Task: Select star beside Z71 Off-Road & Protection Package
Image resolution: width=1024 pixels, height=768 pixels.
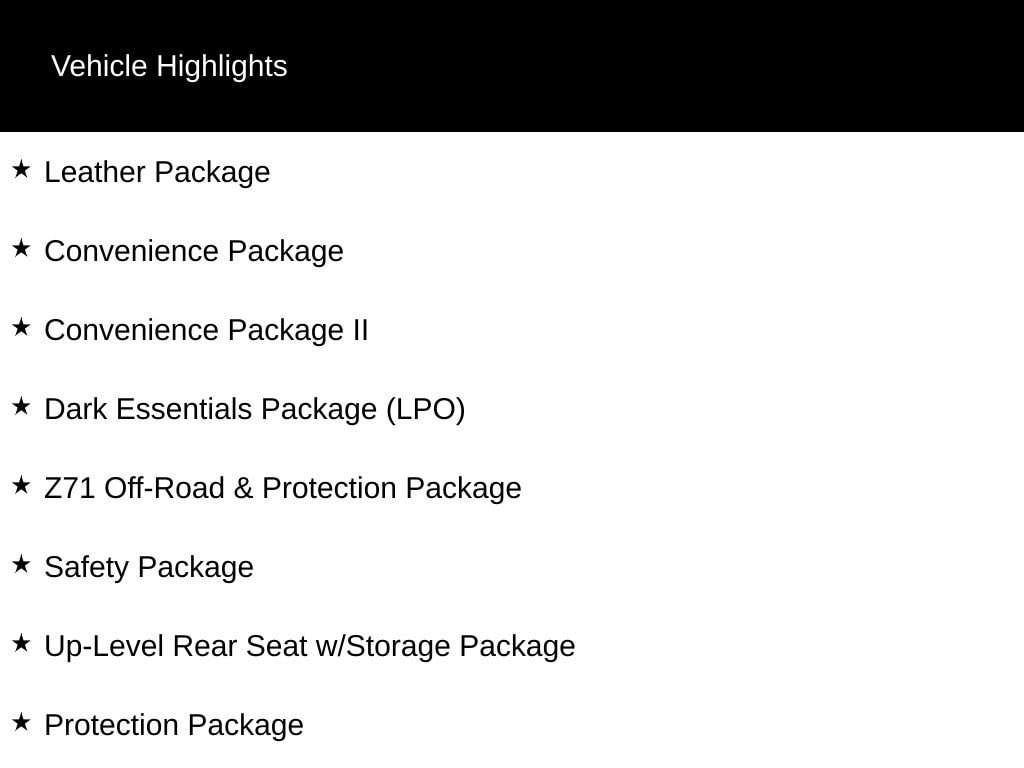Action: point(21,485)
